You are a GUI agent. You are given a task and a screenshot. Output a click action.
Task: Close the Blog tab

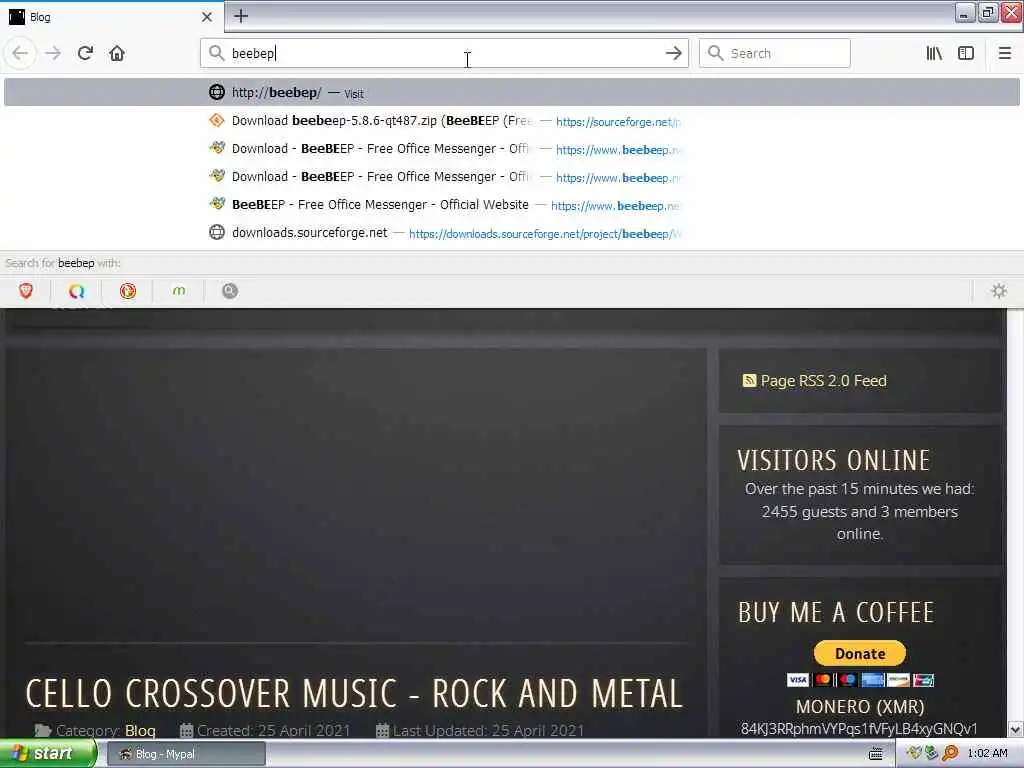point(207,17)
